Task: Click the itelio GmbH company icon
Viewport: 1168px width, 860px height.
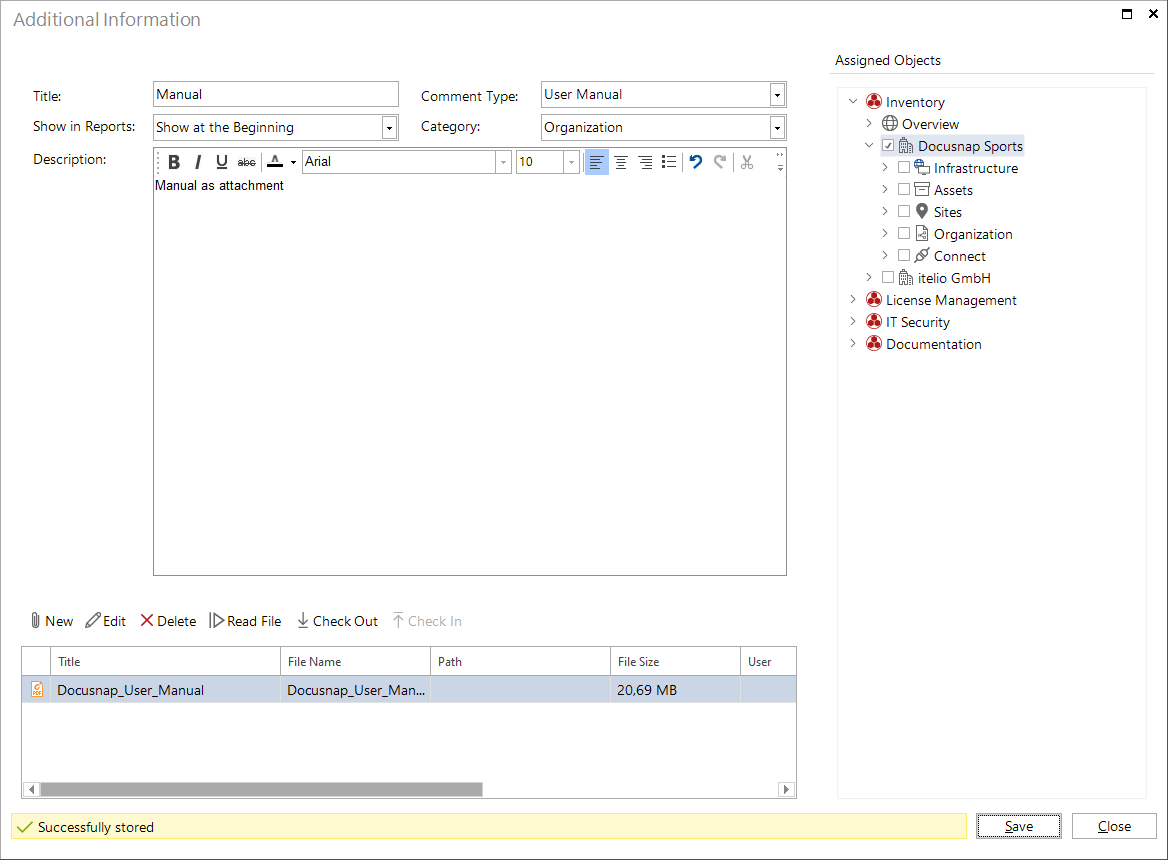Action: (906, 278)
